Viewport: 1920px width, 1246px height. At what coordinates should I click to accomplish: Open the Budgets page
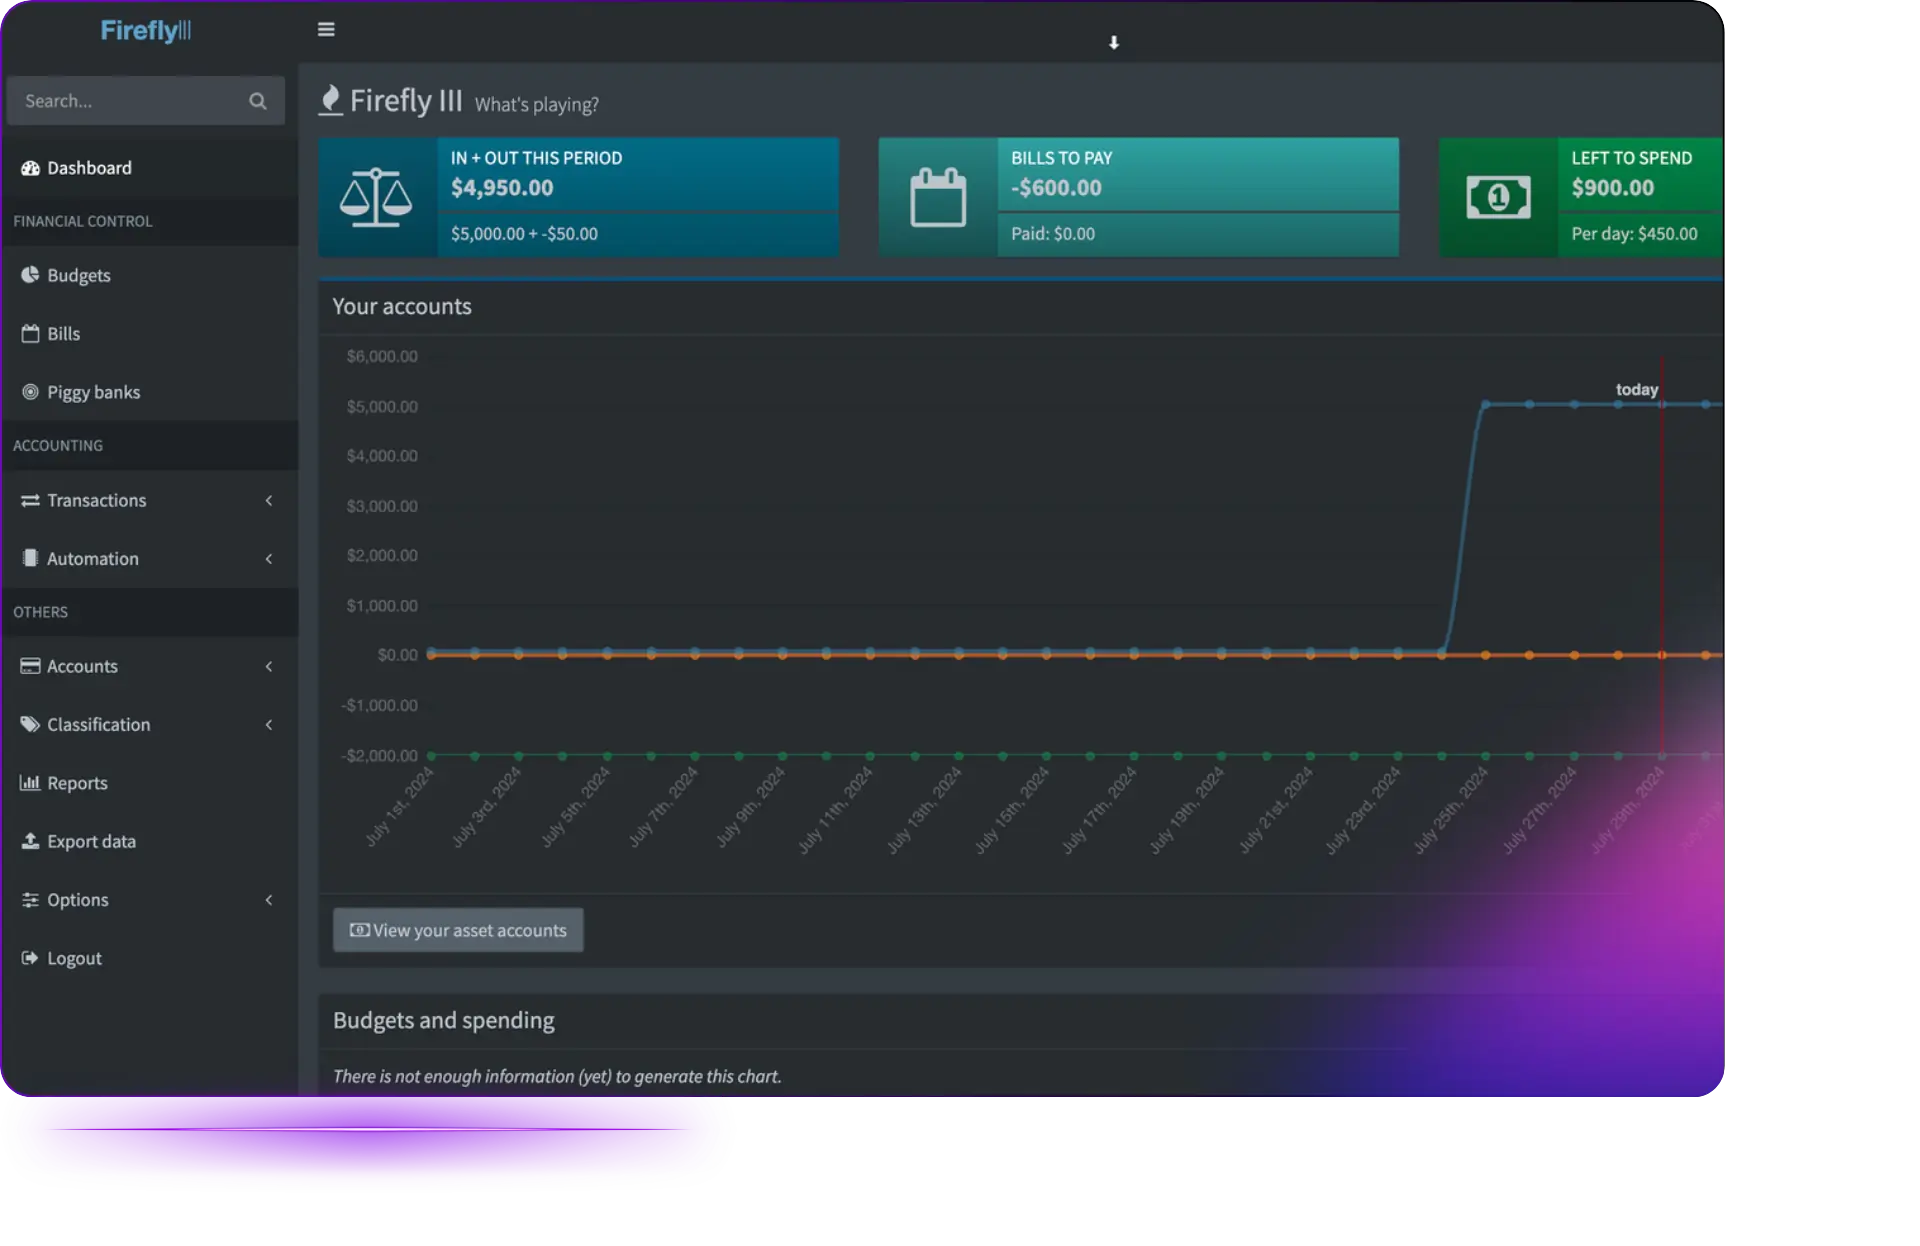pos(150,275)
